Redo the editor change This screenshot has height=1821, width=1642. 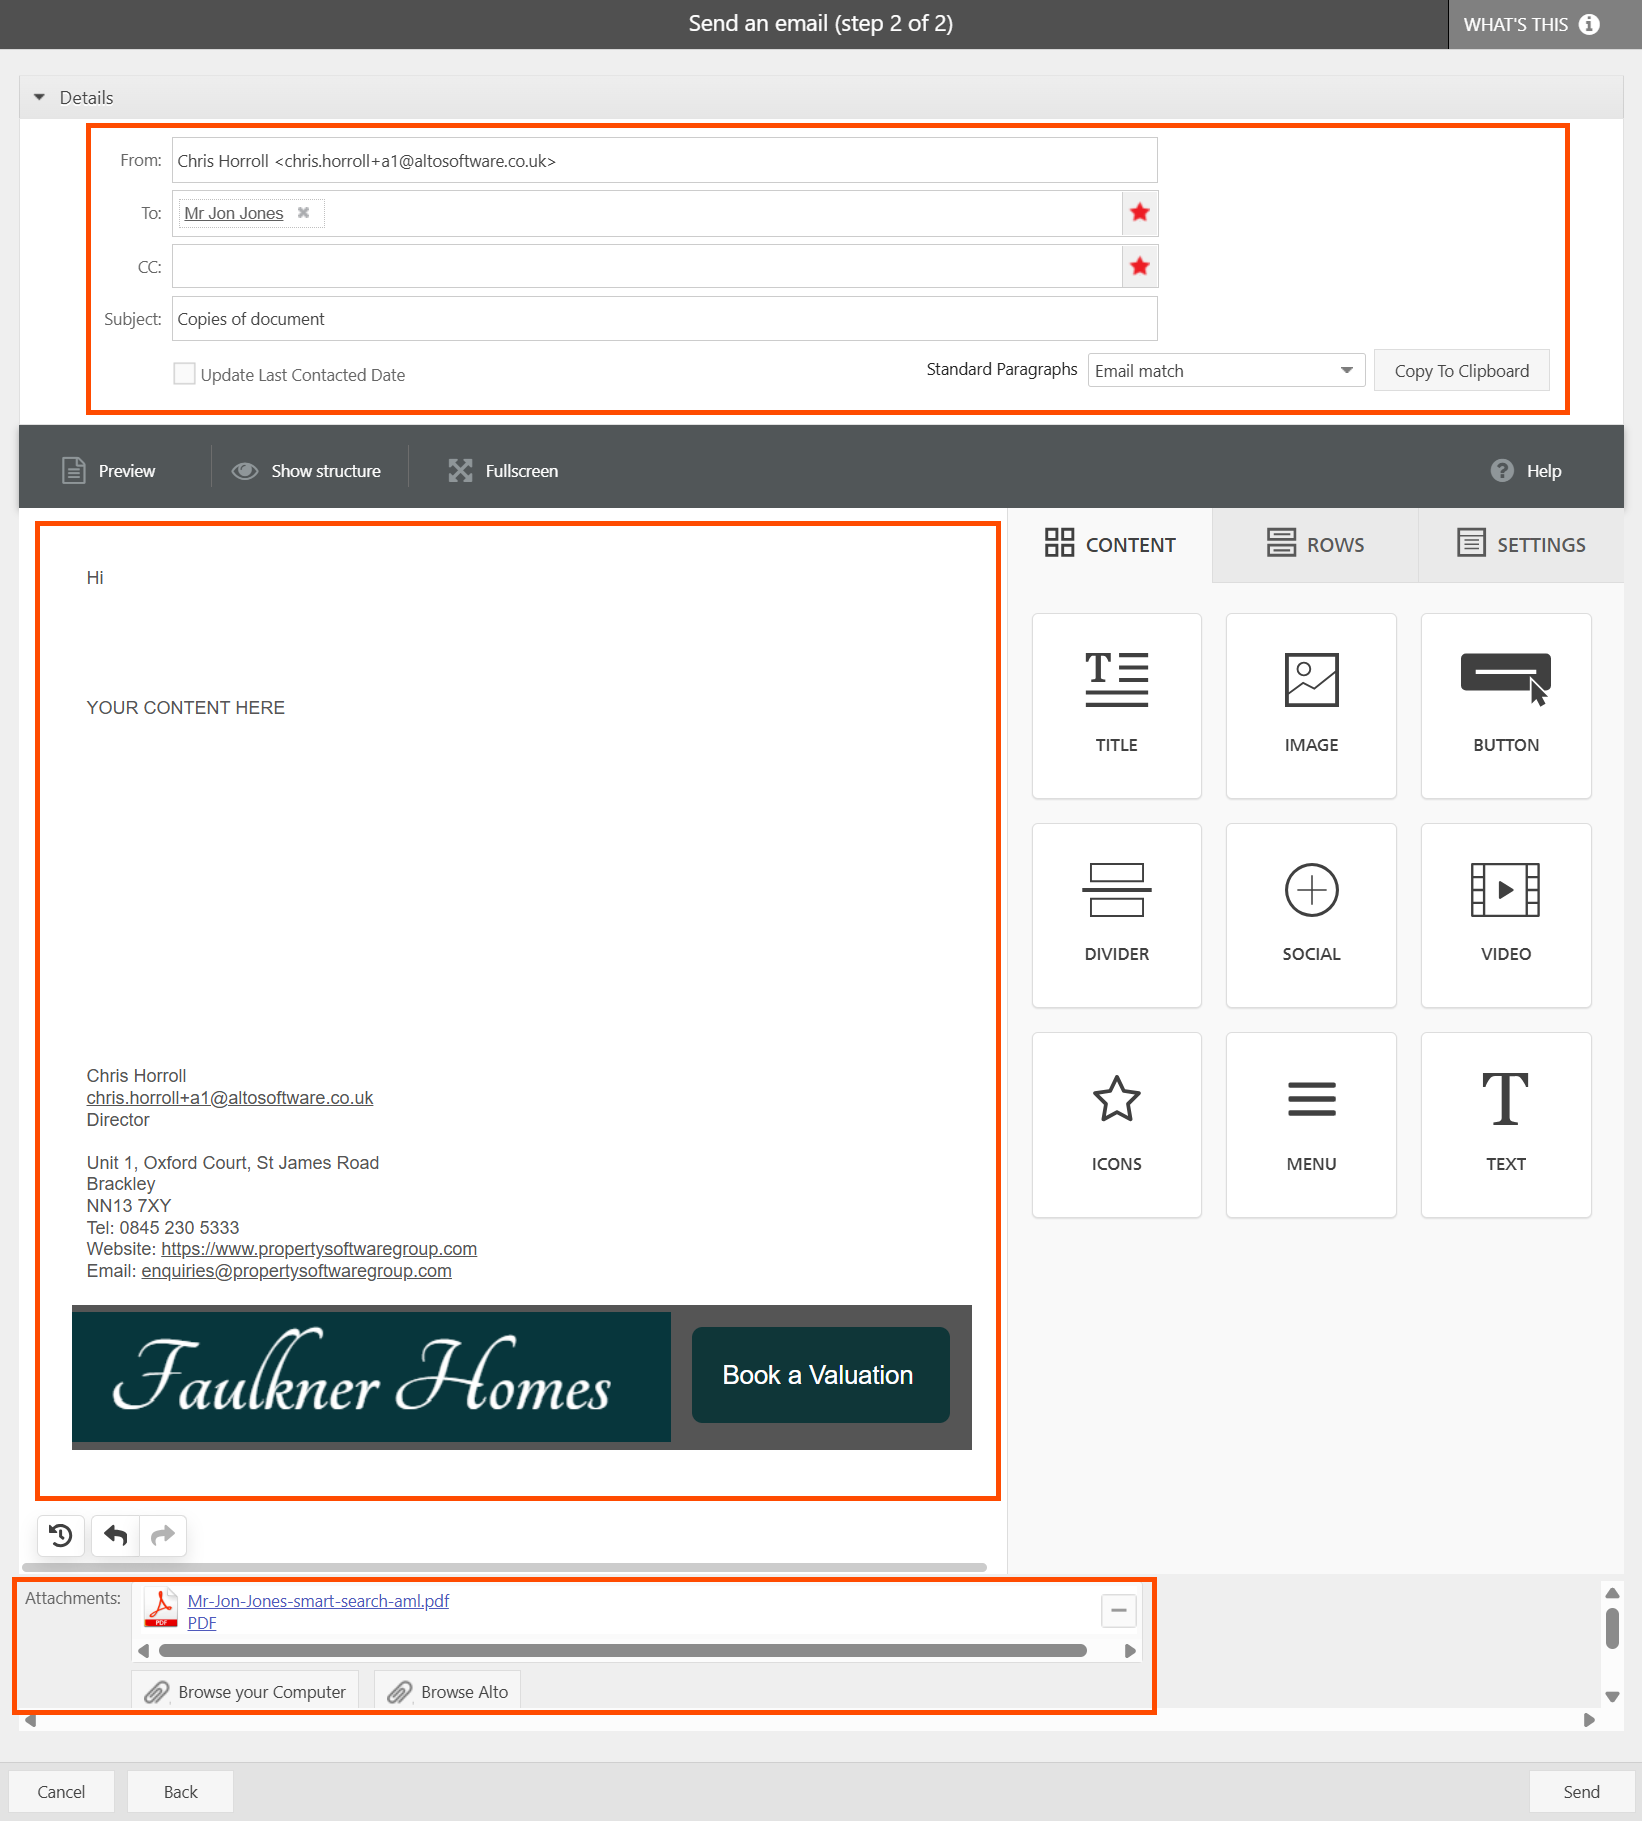pyautogui.click(x=163, y=1535)
